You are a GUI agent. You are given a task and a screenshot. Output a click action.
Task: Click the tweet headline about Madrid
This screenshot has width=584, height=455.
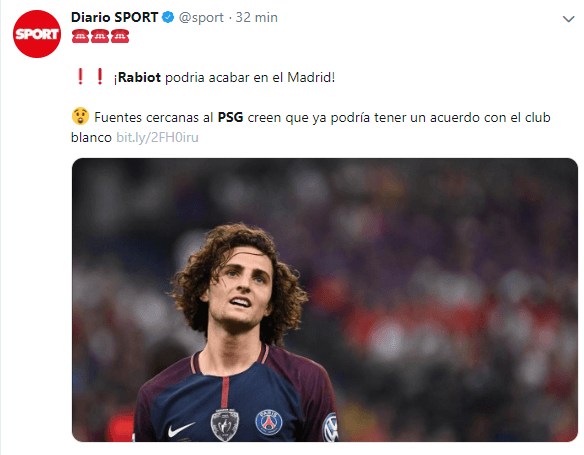click(225, 77)
